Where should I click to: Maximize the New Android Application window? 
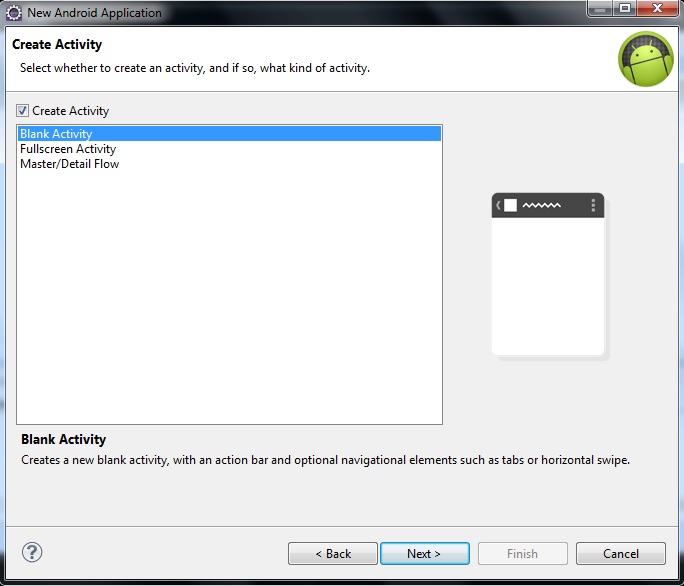click(625, 8)
